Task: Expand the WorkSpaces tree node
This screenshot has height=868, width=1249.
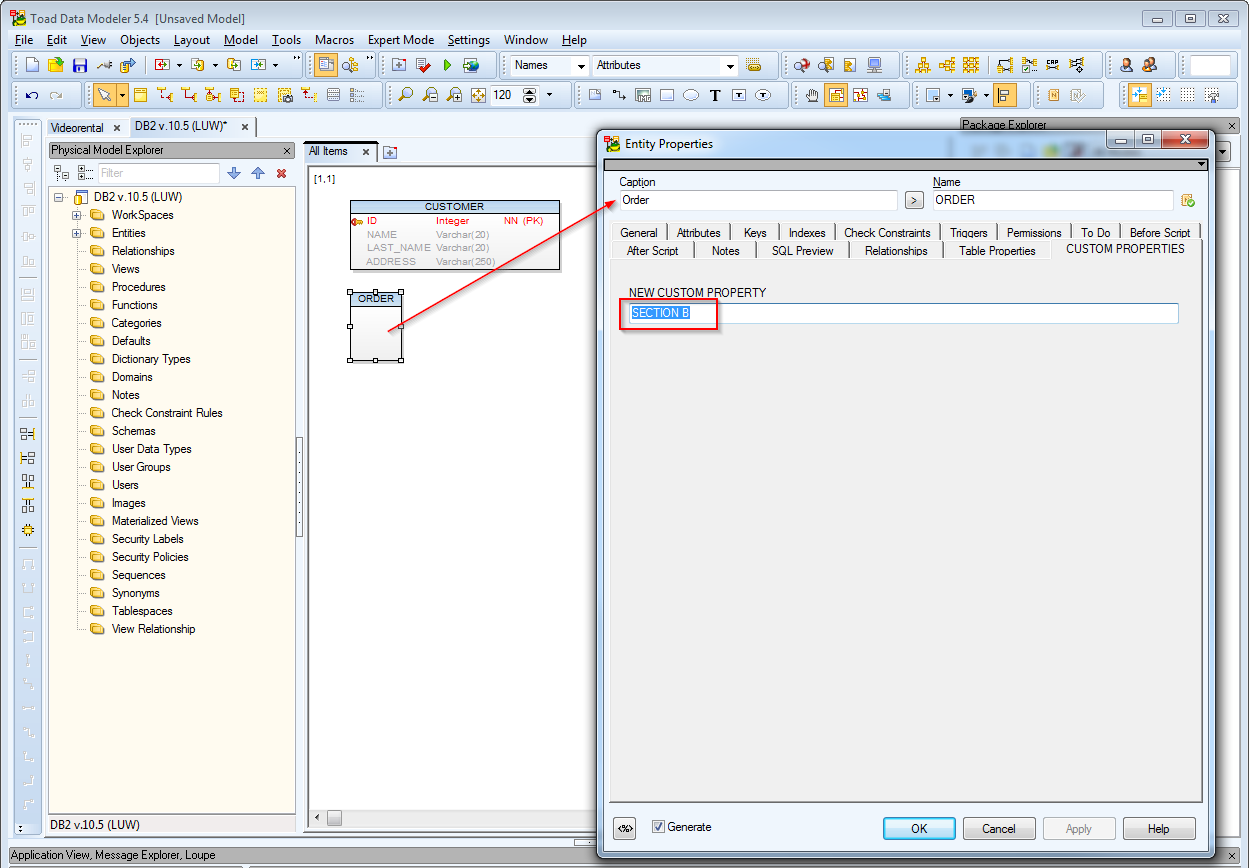Action: 77,215
